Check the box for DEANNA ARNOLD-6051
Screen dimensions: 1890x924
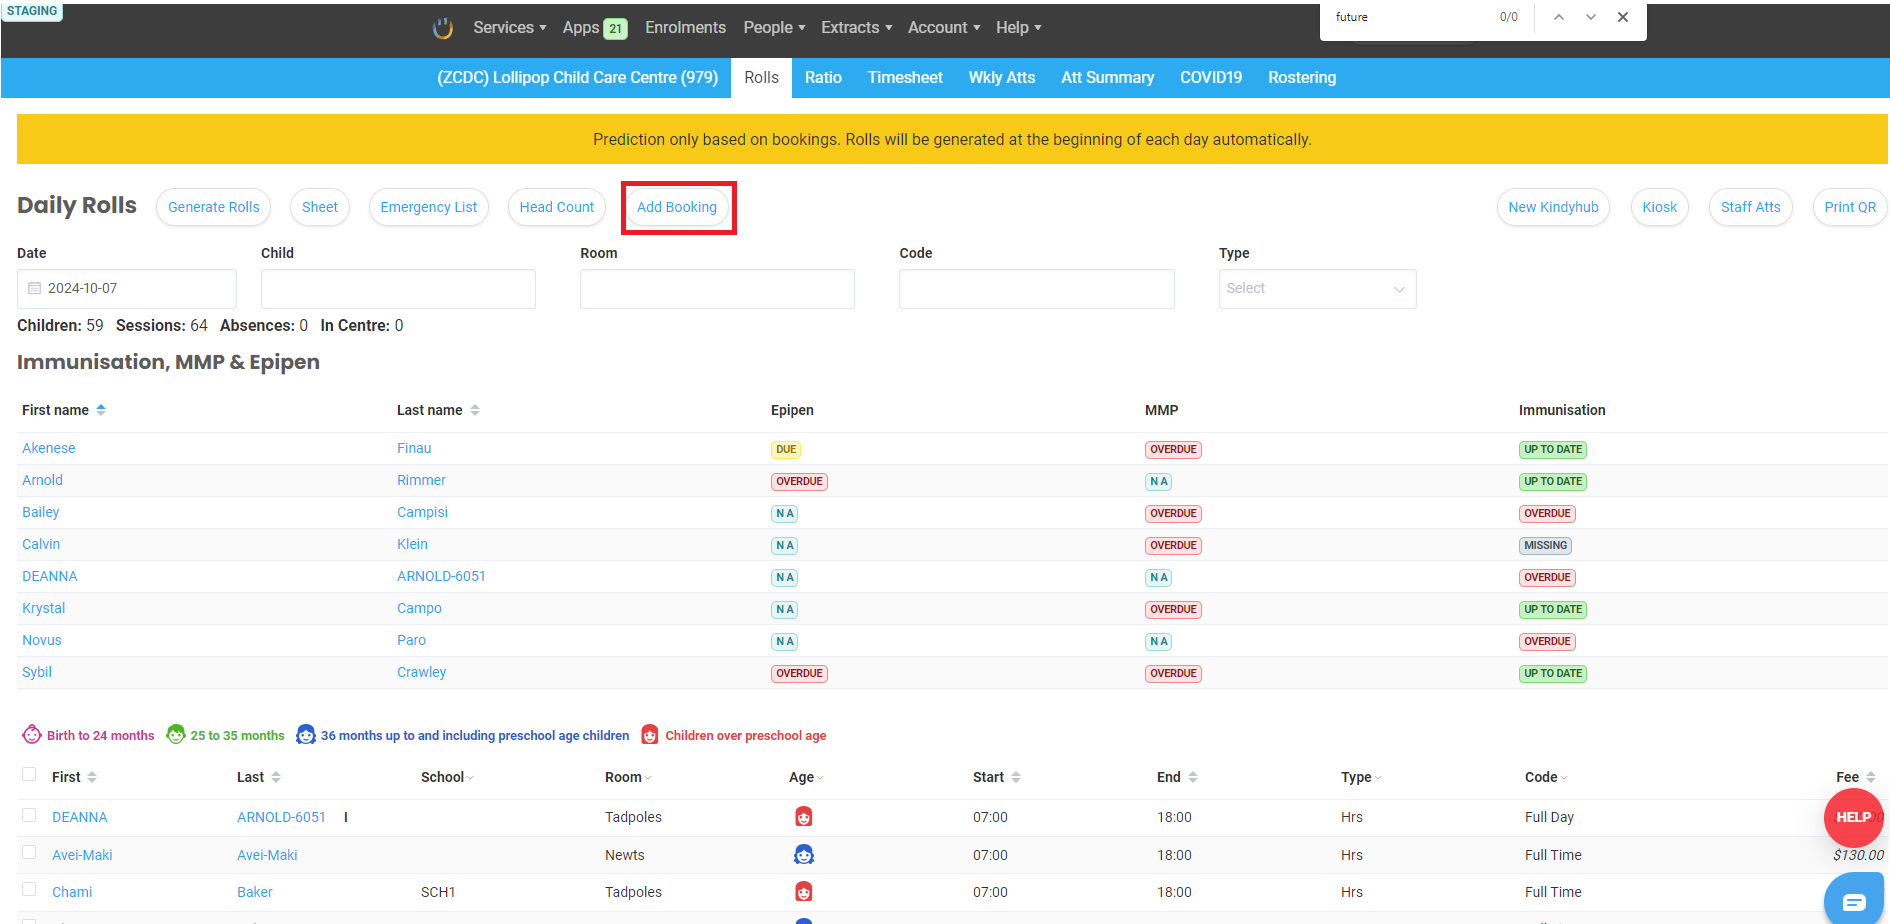coord(29,815)
